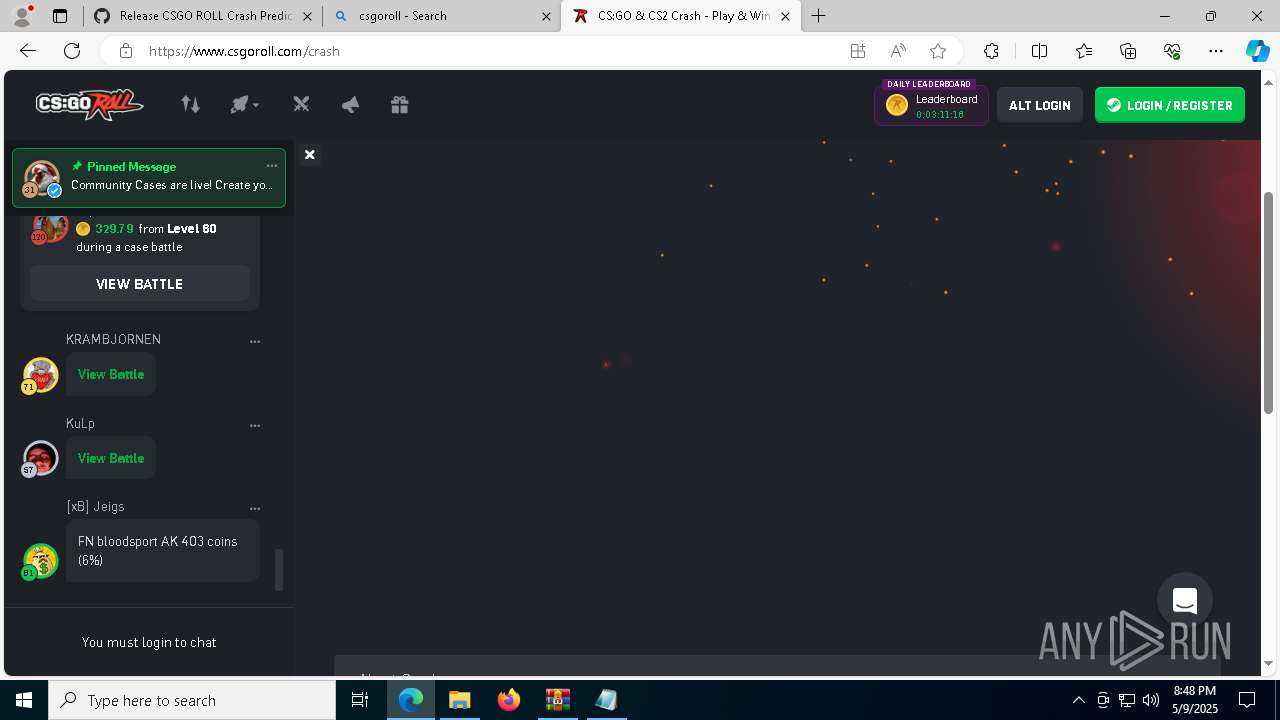Close the chat panel with X

(310, 154)
